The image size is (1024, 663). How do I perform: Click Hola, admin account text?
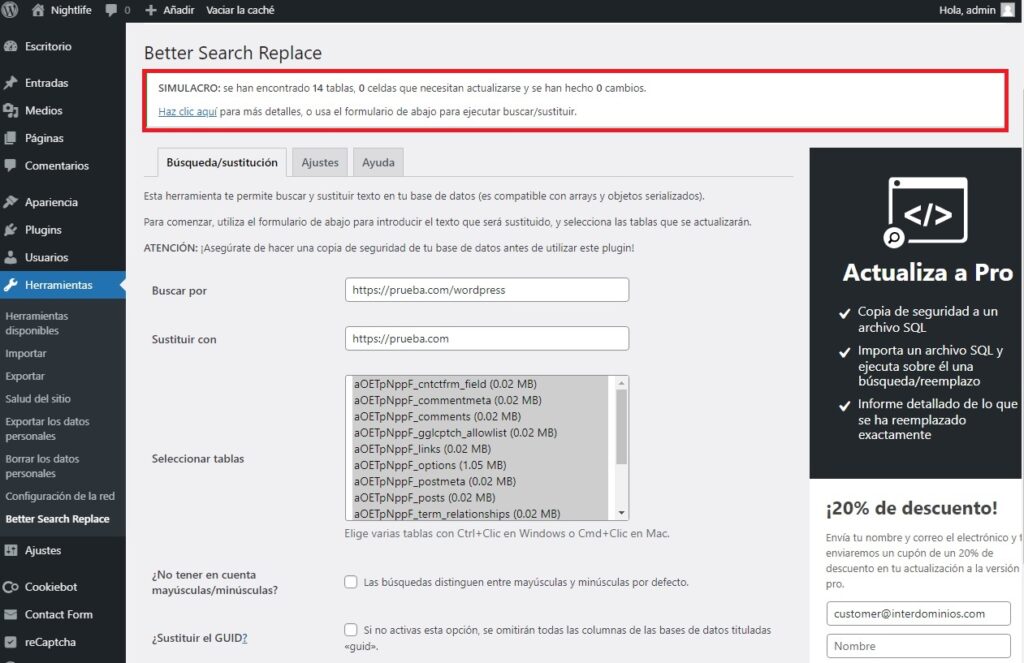click(967, 10)
